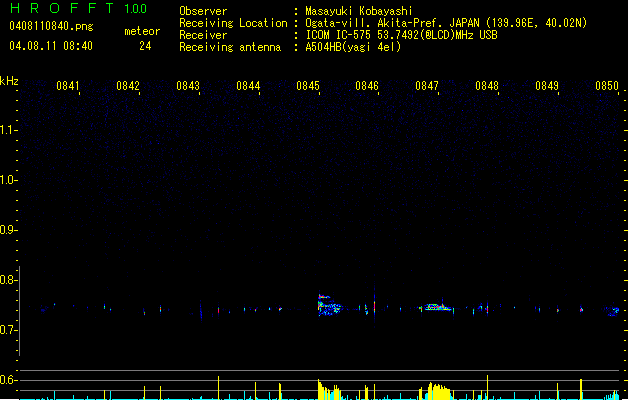The image size is (629, 400).
Task: Click the 0.7 kHz axis label
Action: click(8, 330)
